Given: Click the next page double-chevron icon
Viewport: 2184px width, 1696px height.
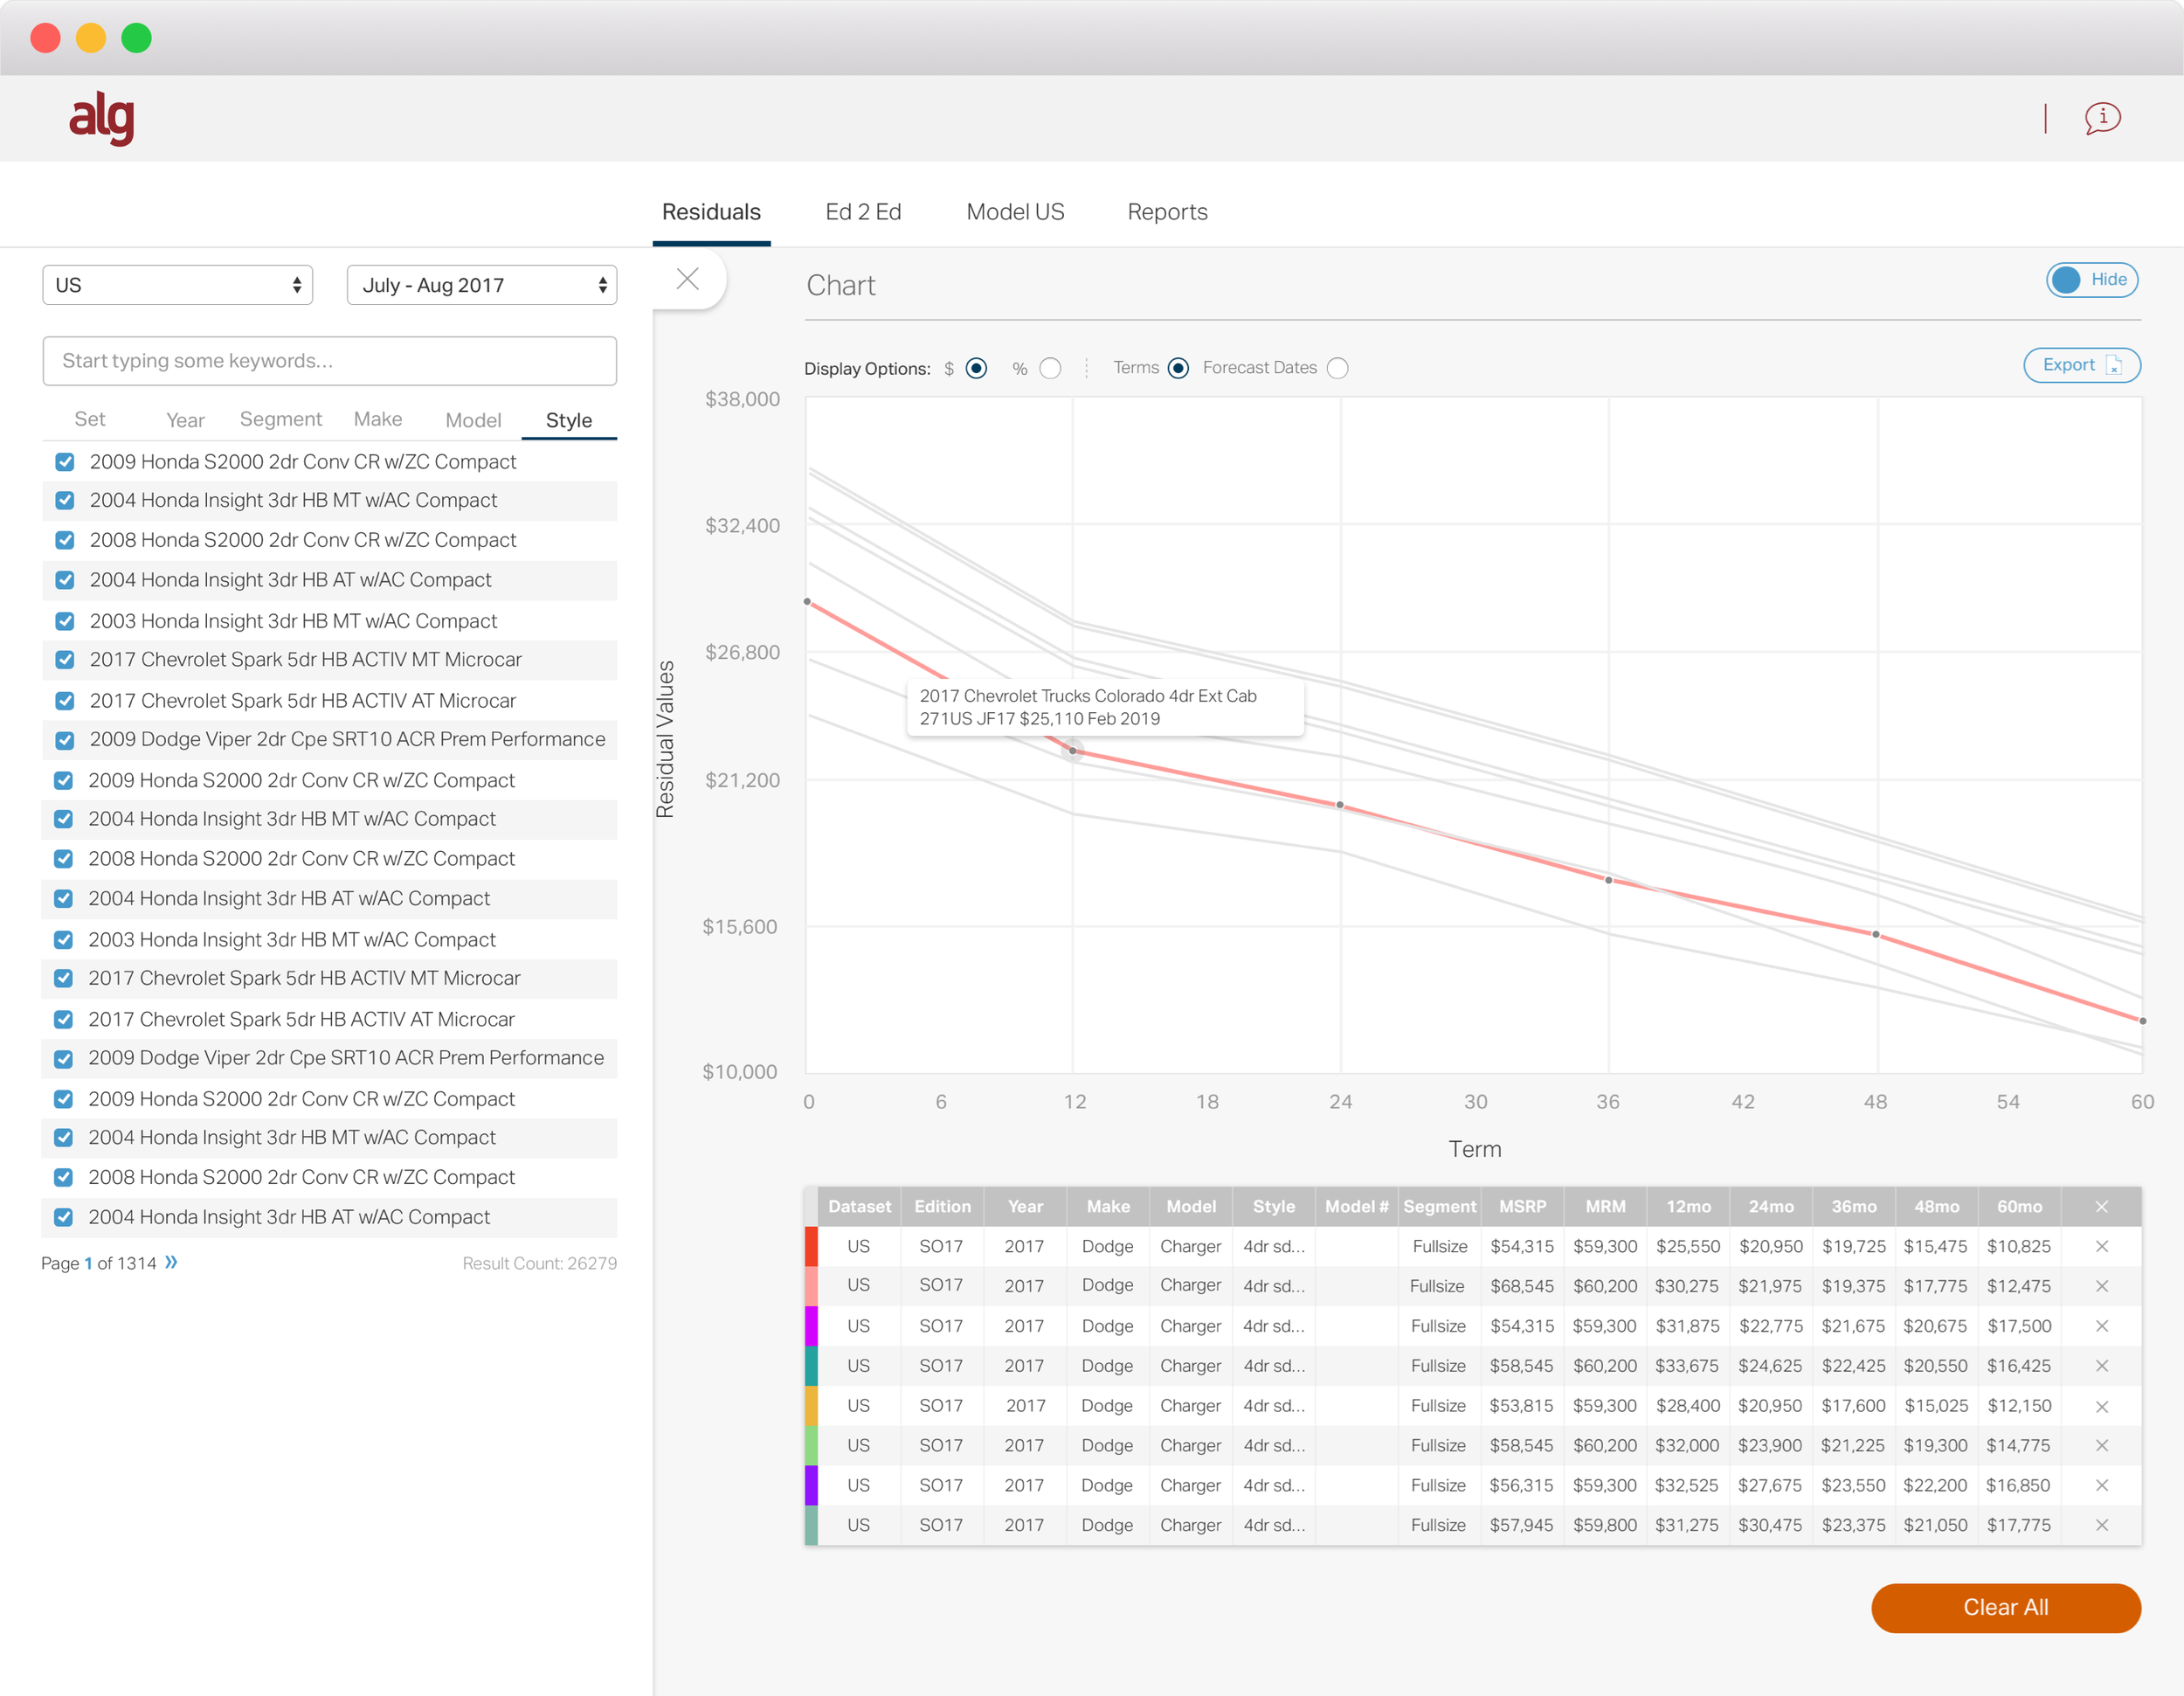Looking at the screenshot, I should click(x=172, y=1262).
